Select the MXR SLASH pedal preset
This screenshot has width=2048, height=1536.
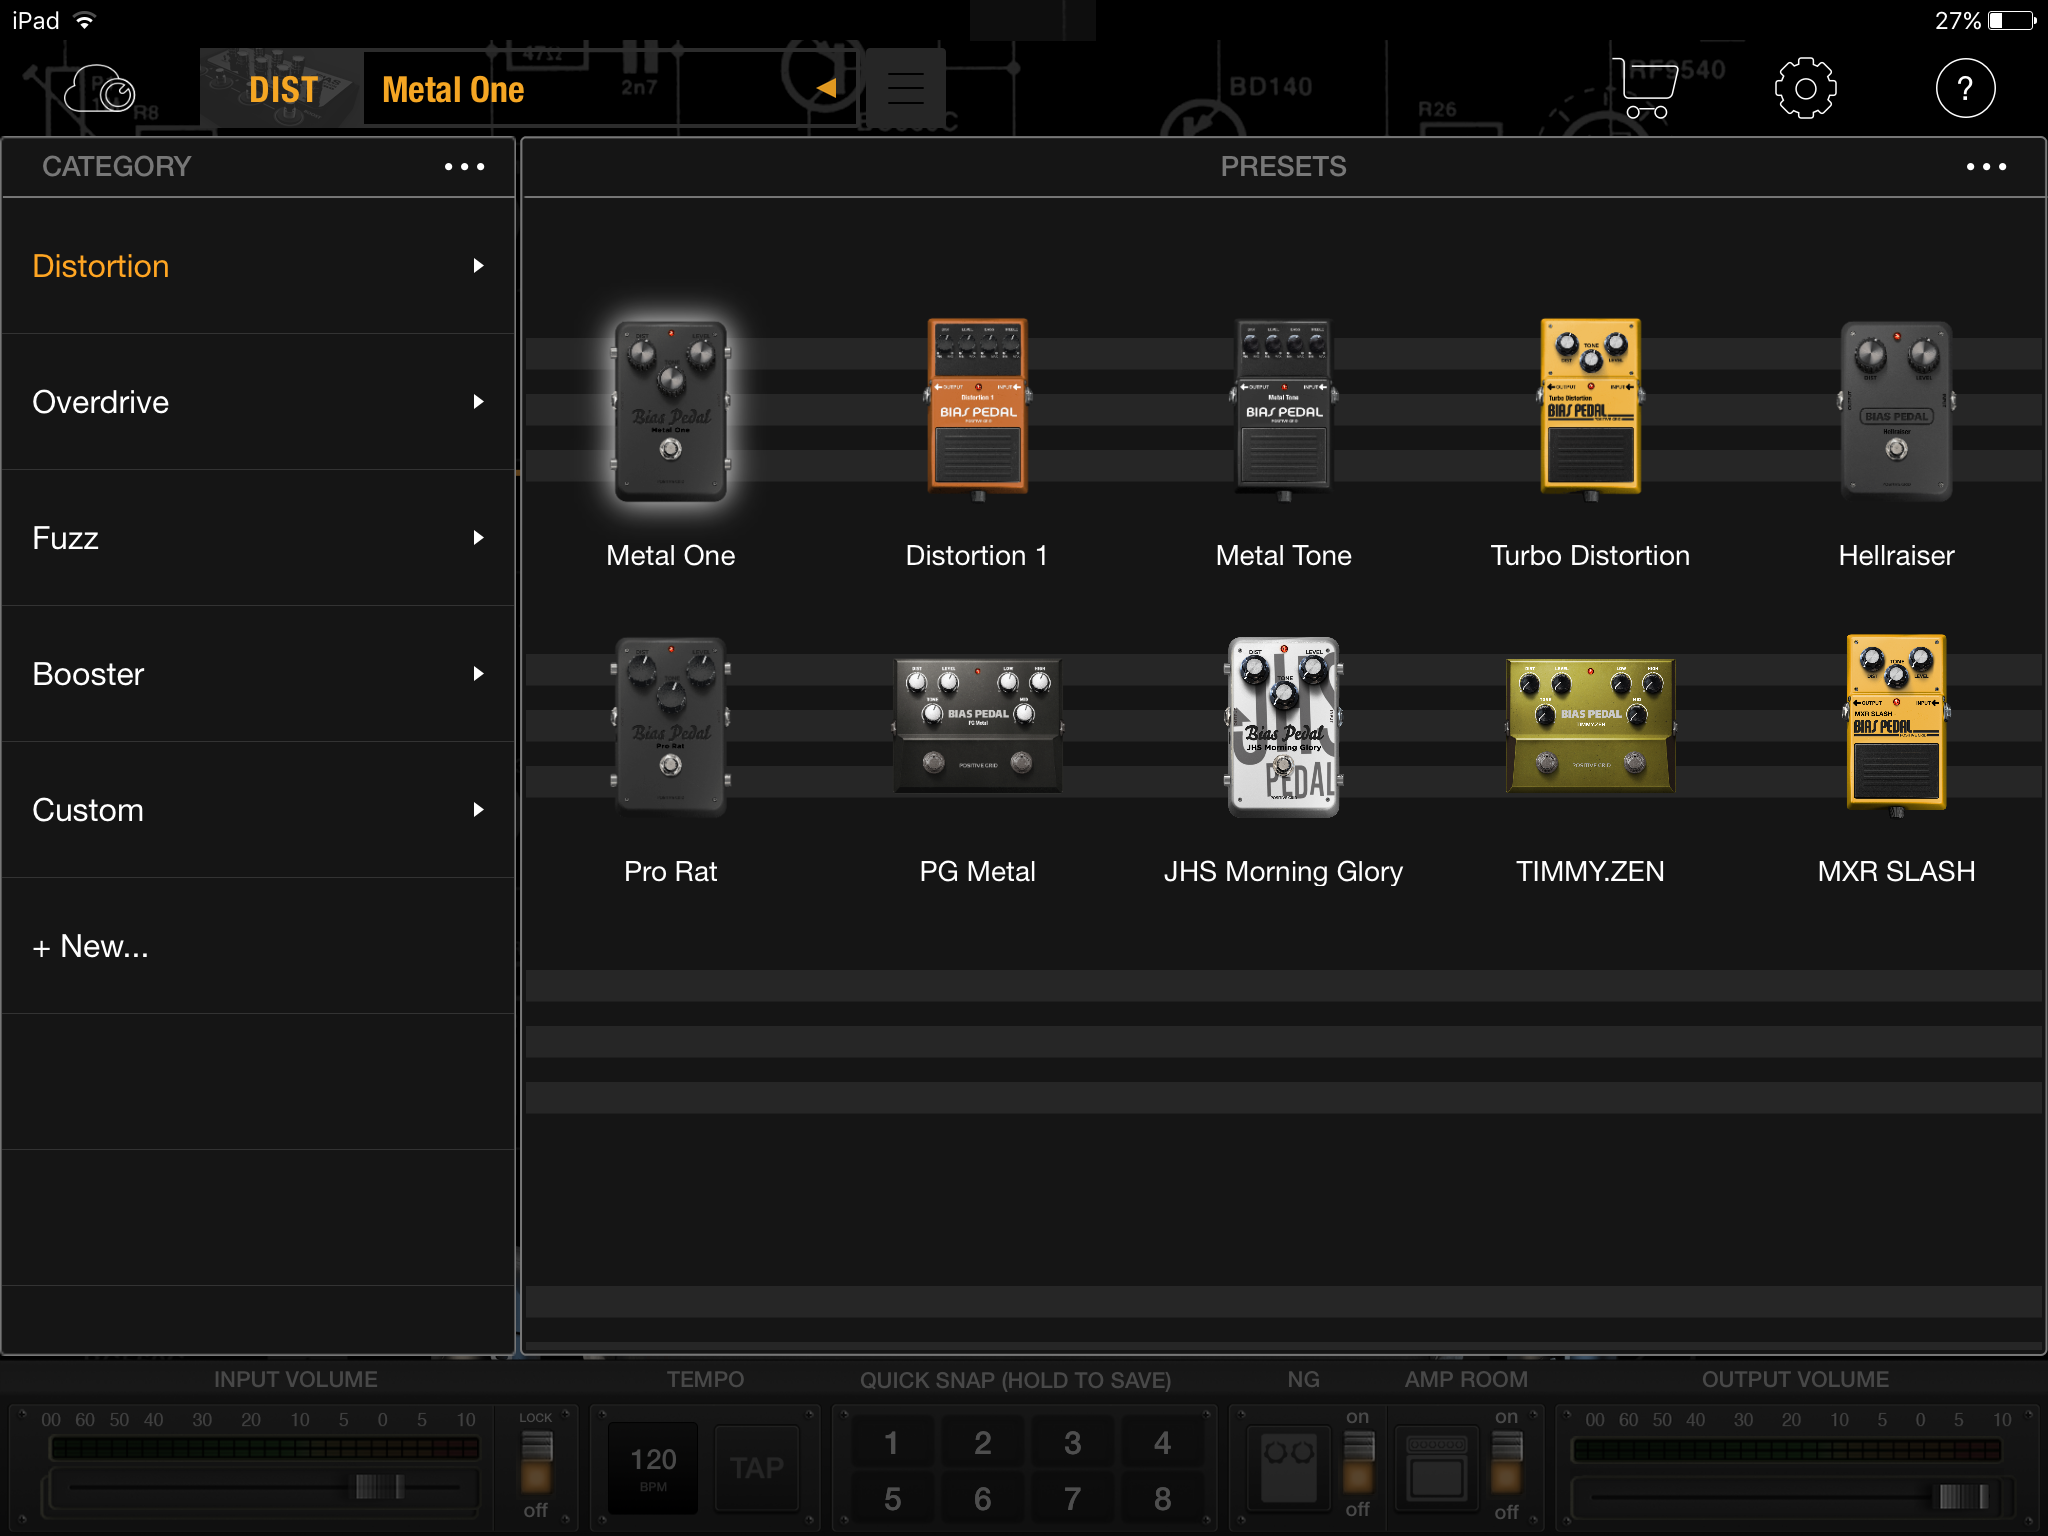(x=1896, y=724)
